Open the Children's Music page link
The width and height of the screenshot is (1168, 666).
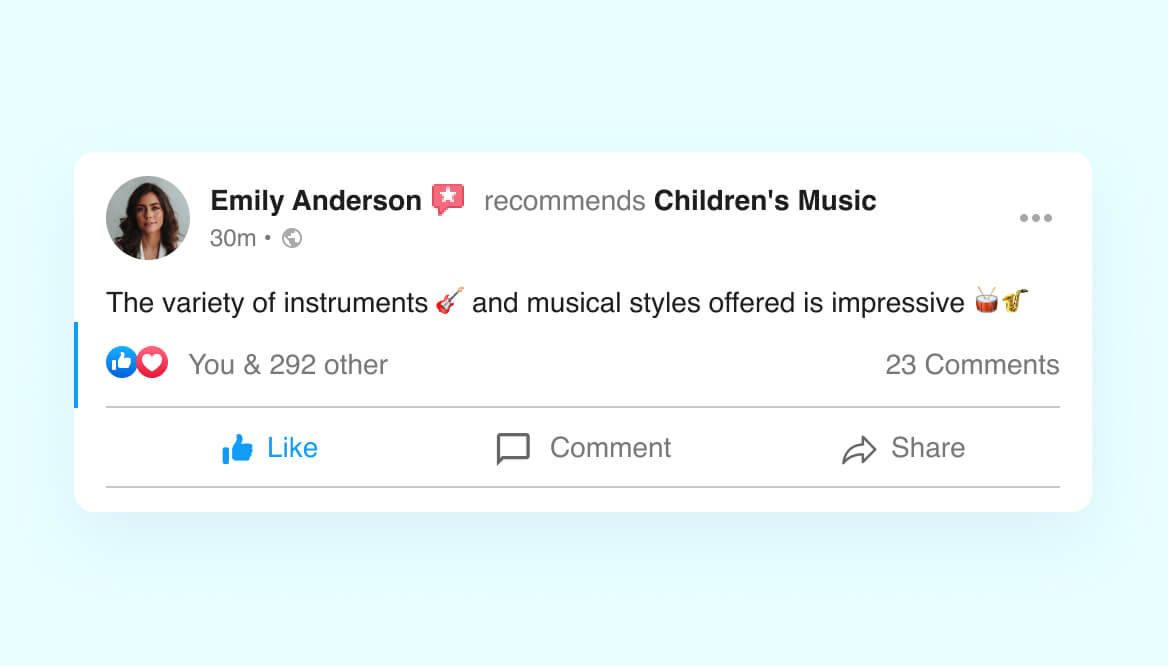pos(765,201)
